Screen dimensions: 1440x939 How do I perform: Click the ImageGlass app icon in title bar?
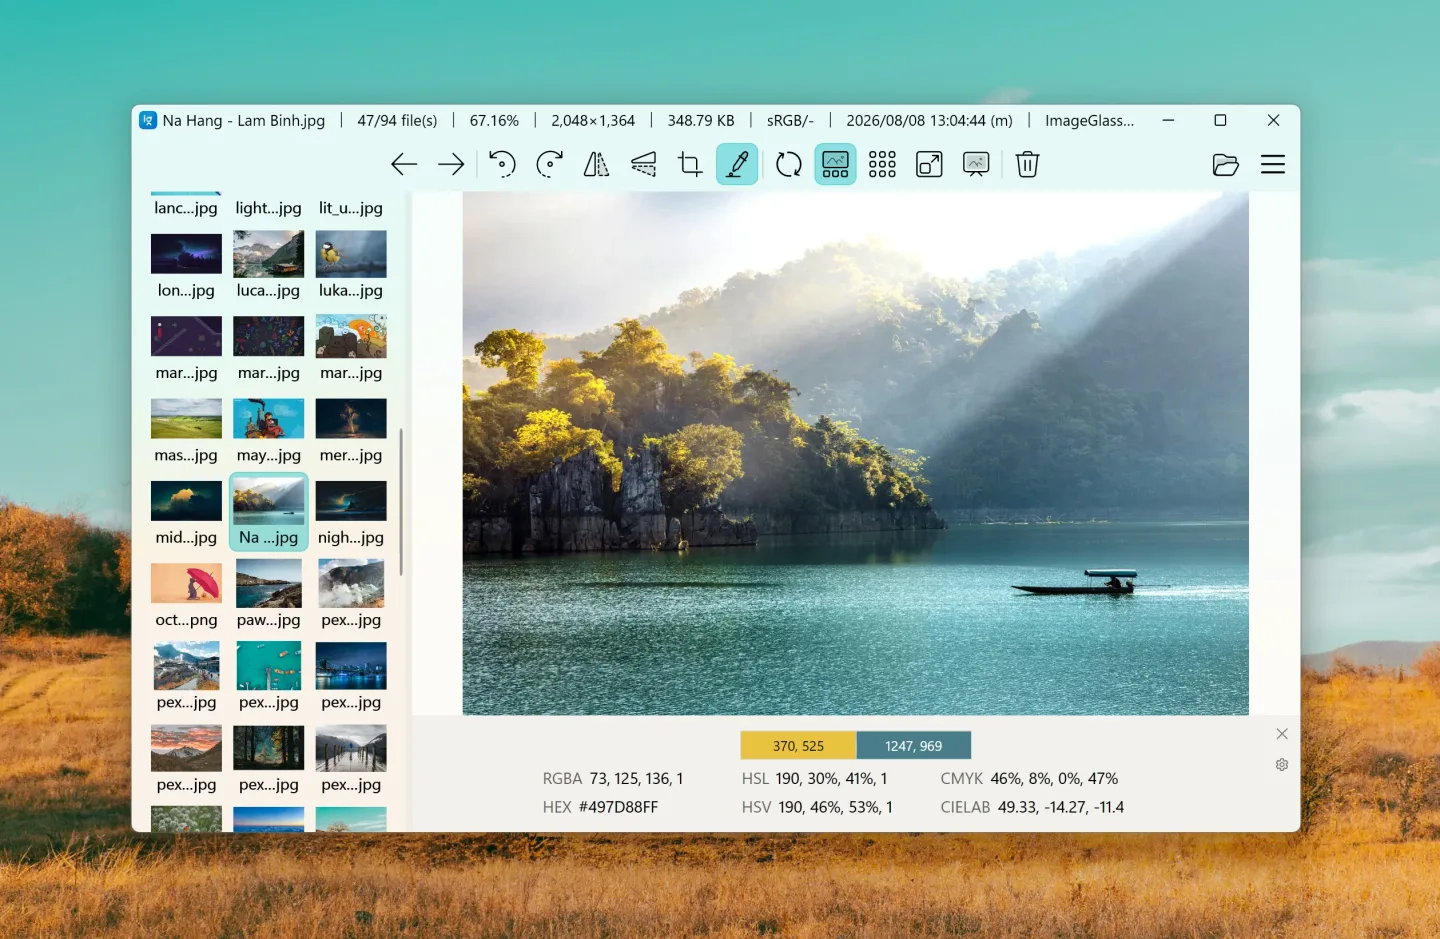(x=148, y=120)
